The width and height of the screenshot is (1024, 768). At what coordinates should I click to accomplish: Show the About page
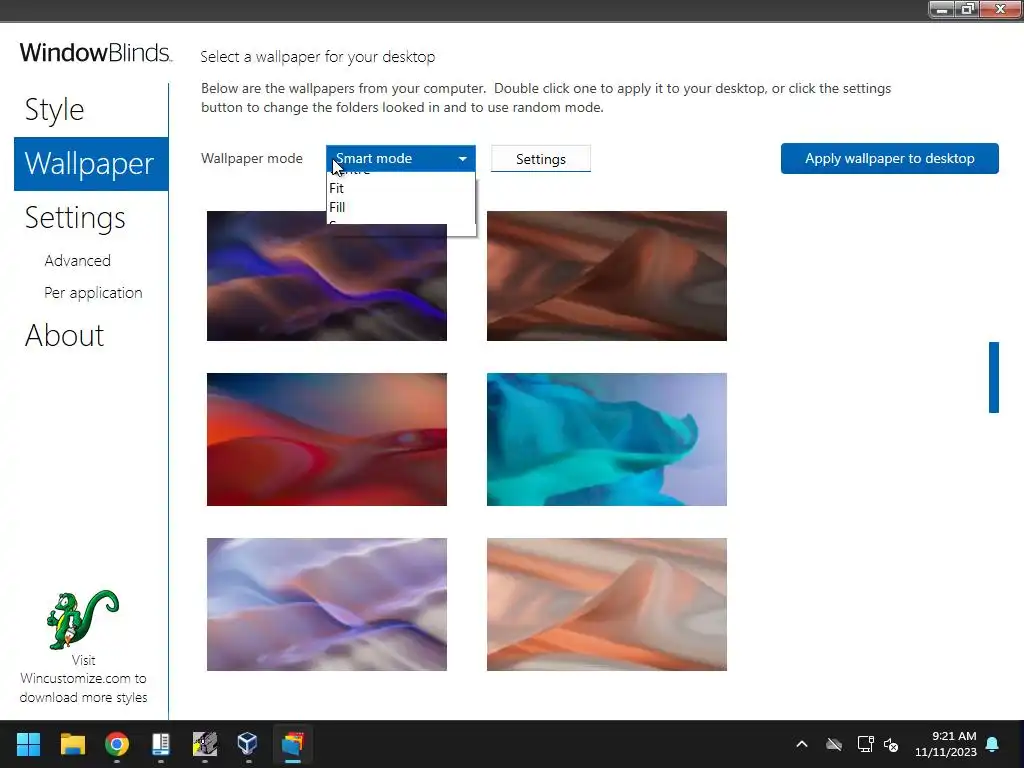point(64,336)
